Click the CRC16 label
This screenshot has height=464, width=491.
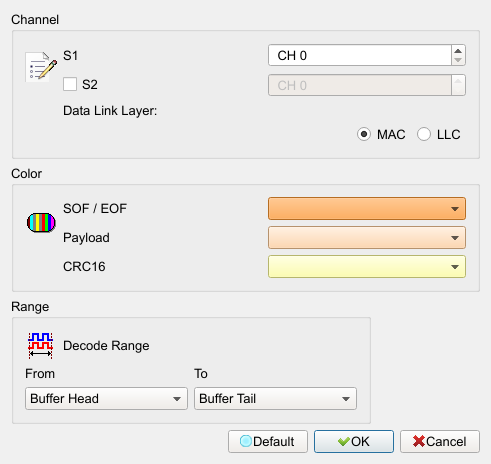point(84,267)
